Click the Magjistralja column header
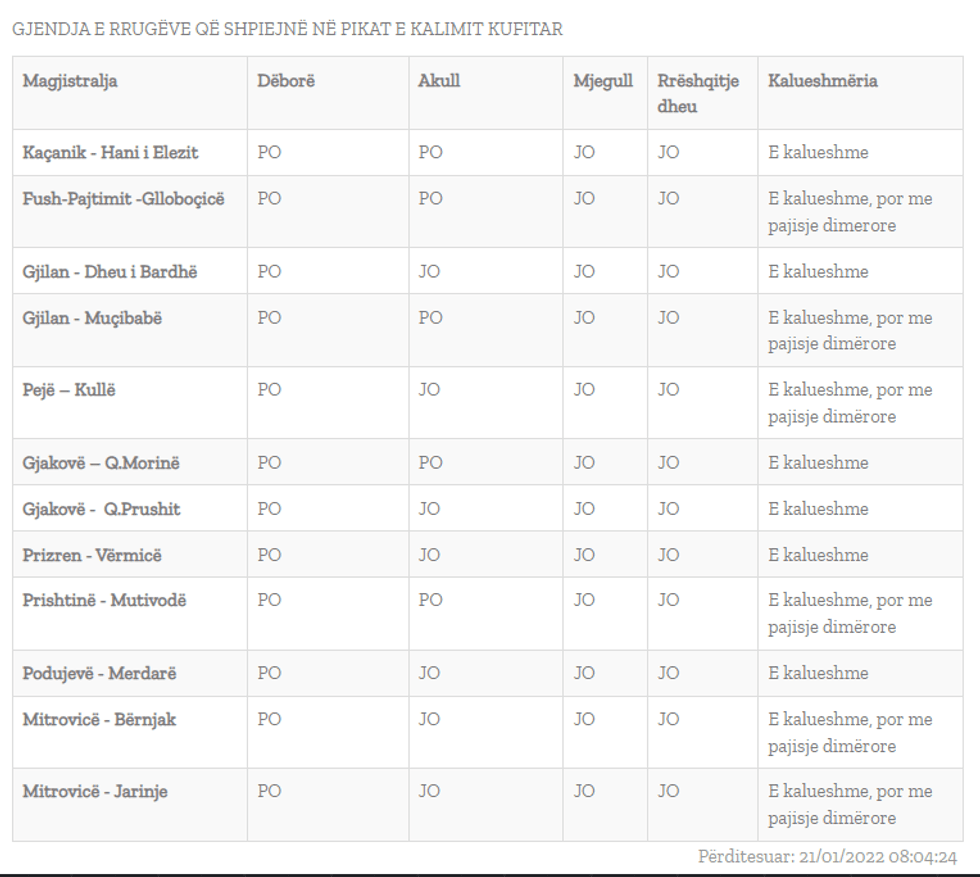The height and width of the screenshot is (877, 980). point(70,81)
